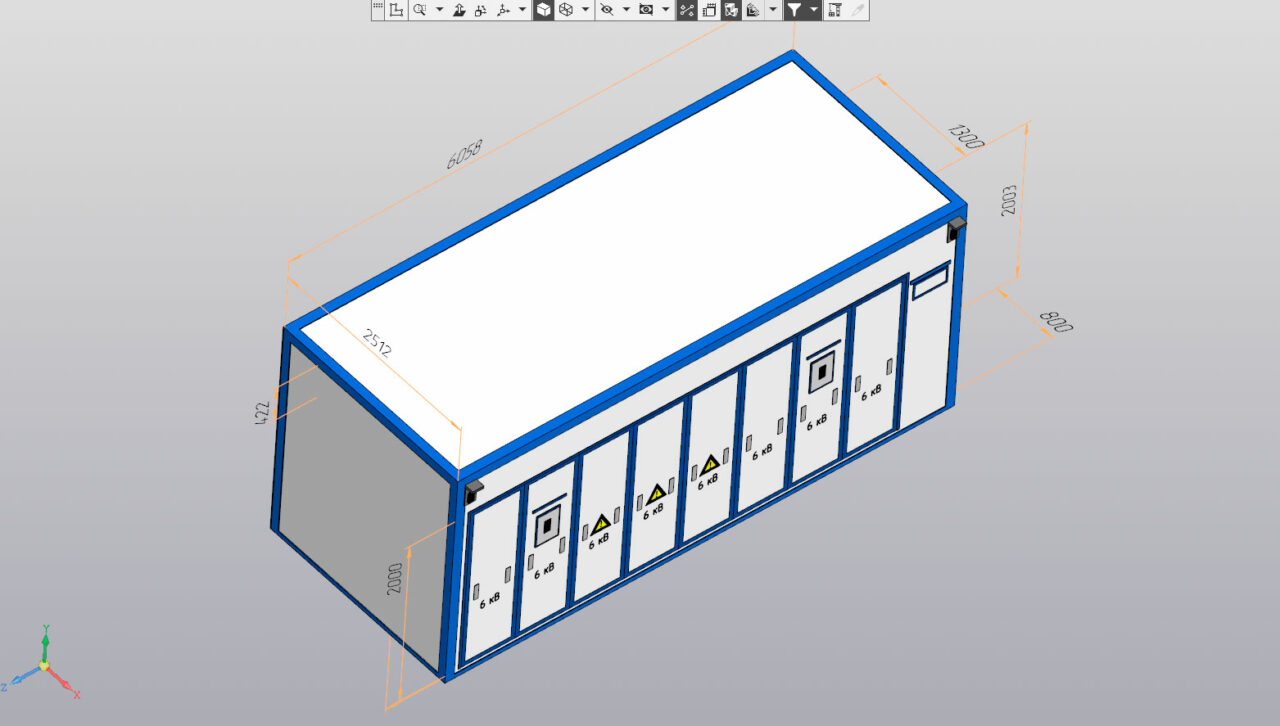Select the zoom magnifier tool

(420, 10)
